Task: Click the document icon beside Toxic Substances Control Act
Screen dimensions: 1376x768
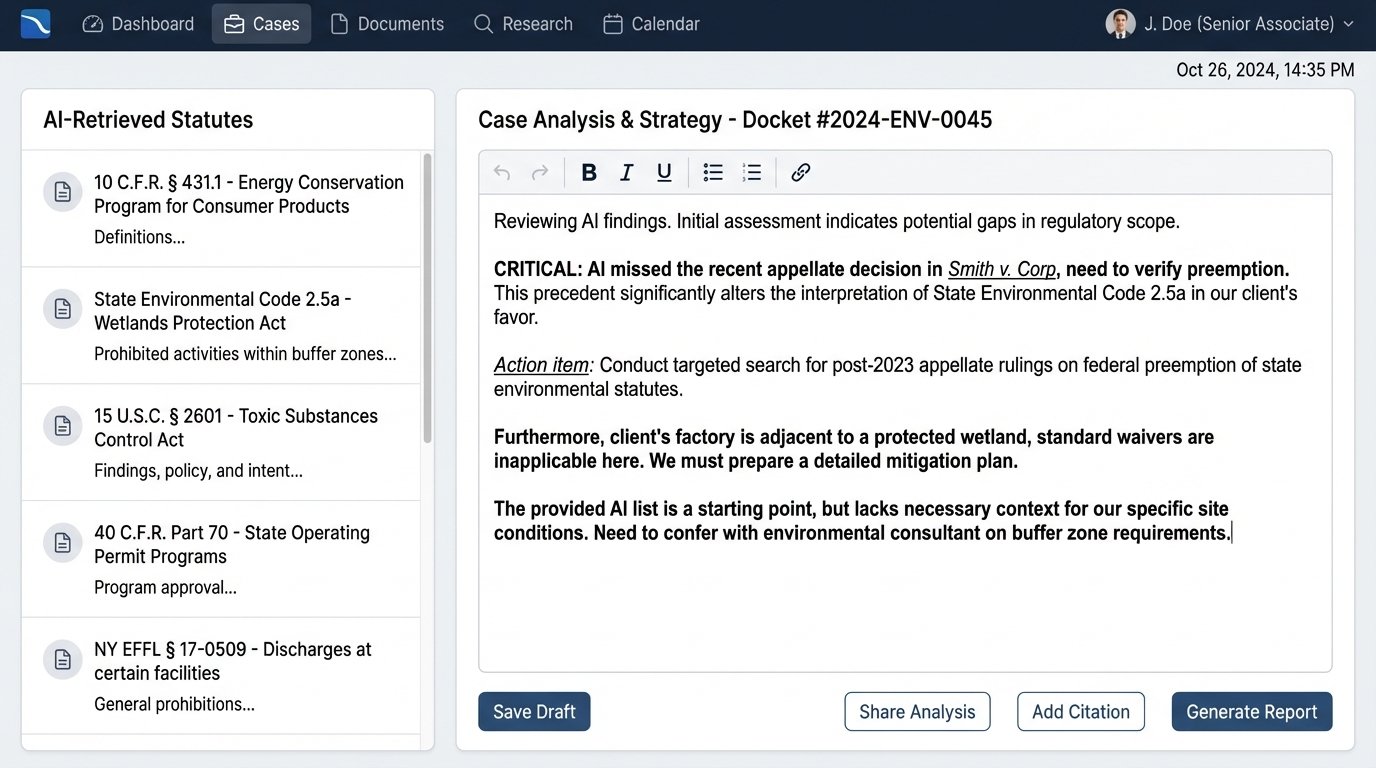Action: tap(62, 426)
